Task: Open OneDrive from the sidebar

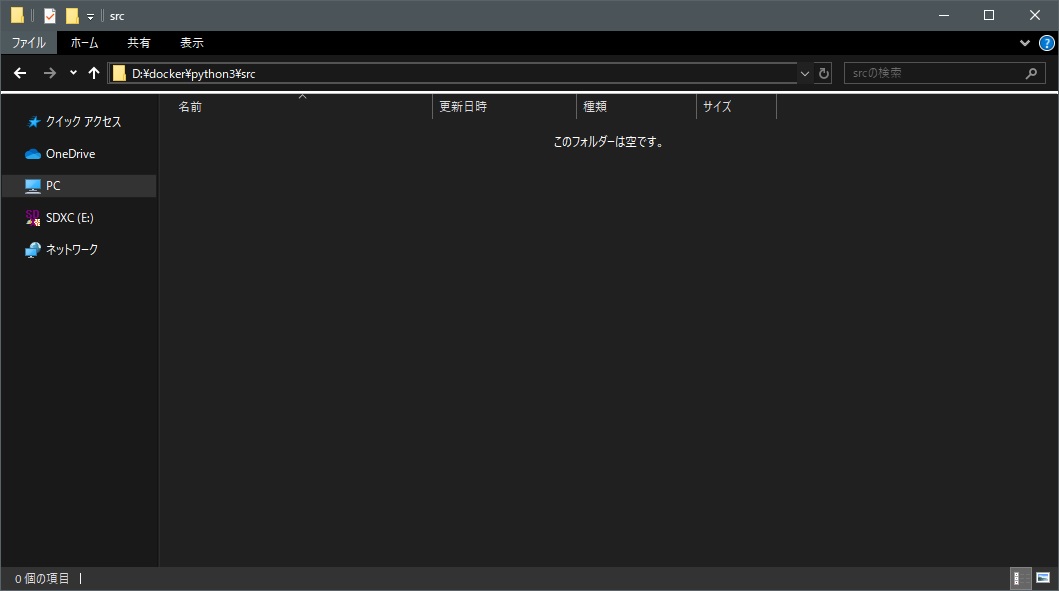Action: pyautogui.click(x=70, y=153)
